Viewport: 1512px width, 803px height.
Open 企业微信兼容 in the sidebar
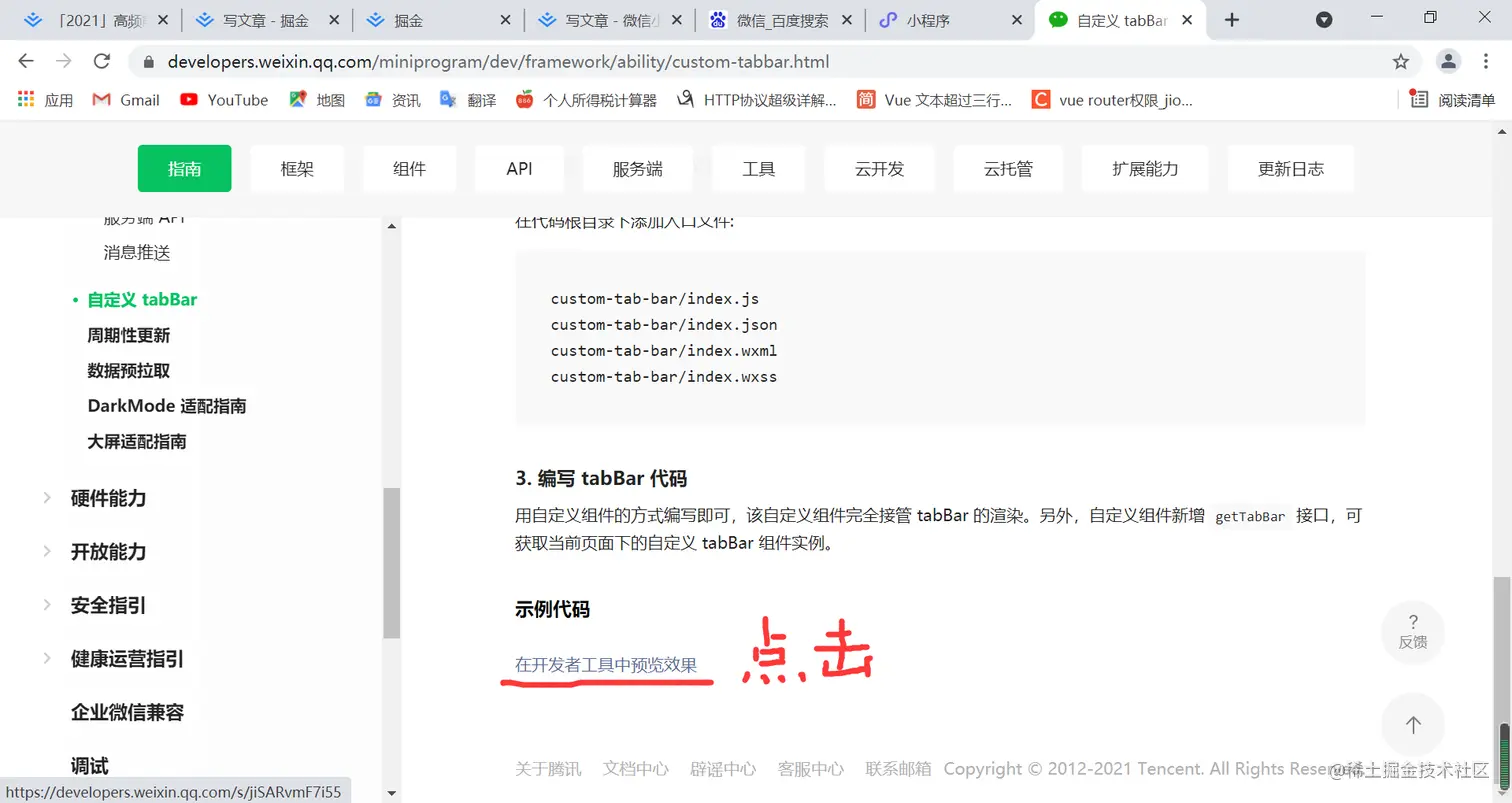[127, 713]
